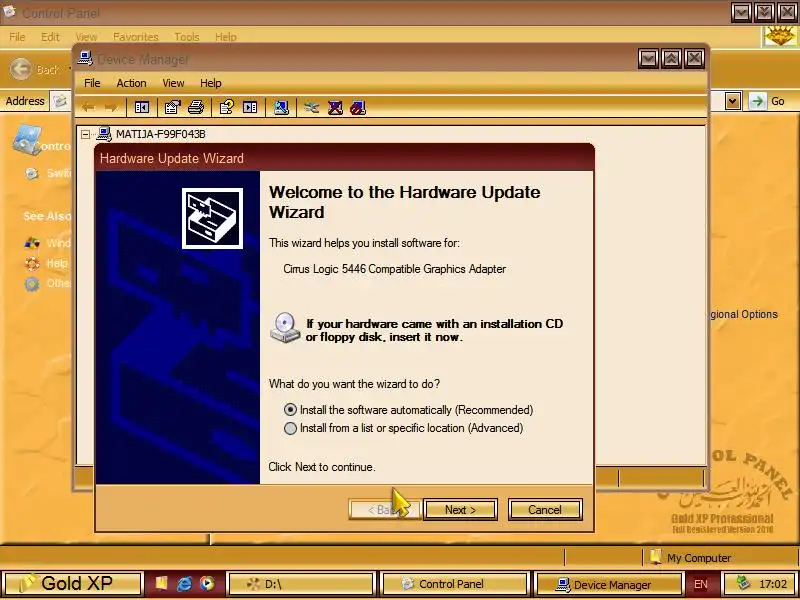This screenshot has width=800, height=600.
Task: Click the system tray hardware icon
Action: (743, 583)
